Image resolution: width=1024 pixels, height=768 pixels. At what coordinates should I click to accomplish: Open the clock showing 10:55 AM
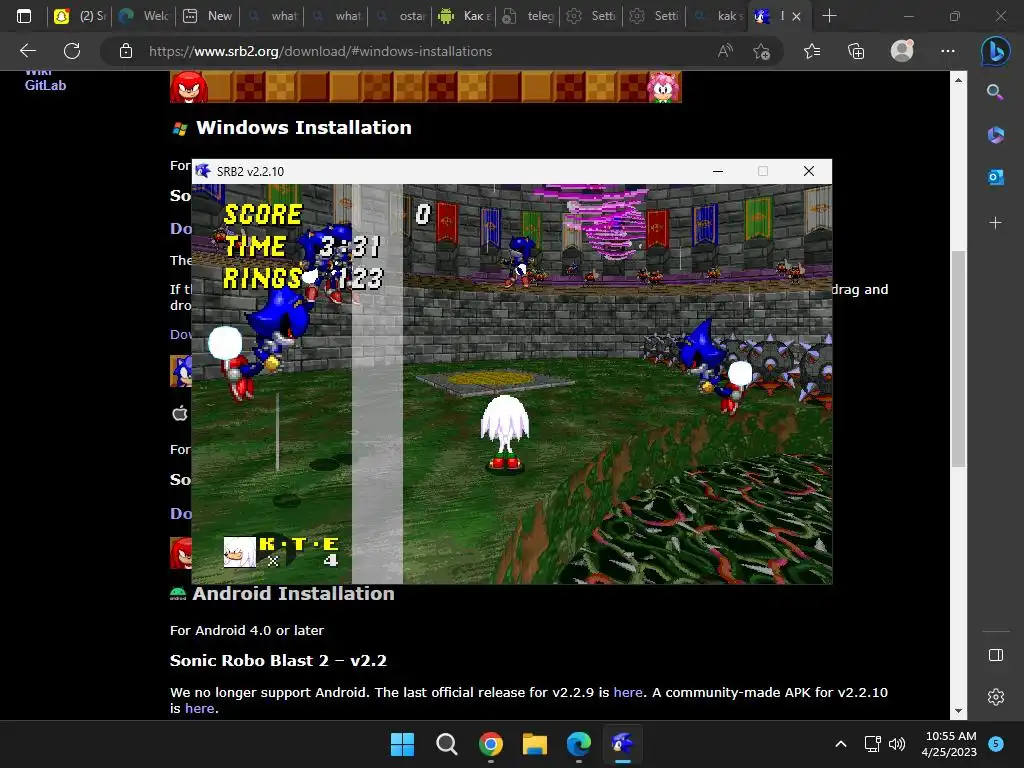click(949, 744)
